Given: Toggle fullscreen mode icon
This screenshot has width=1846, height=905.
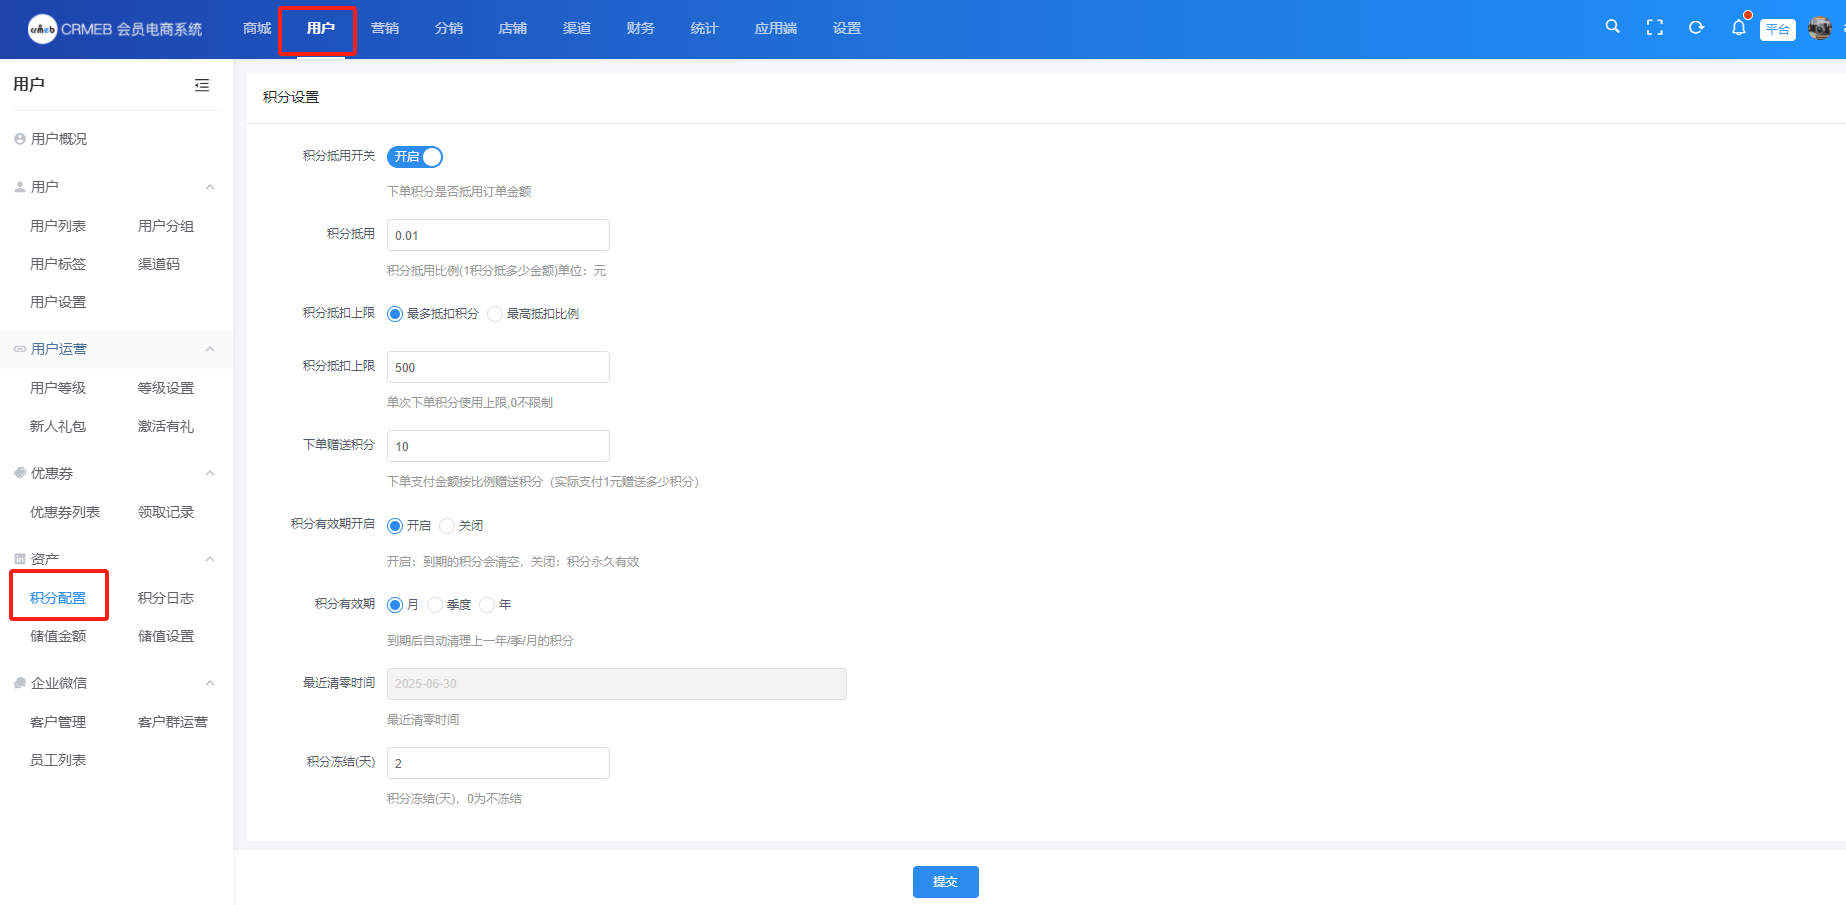Looking at the screenshot, I should click(x=1654, y=28).
